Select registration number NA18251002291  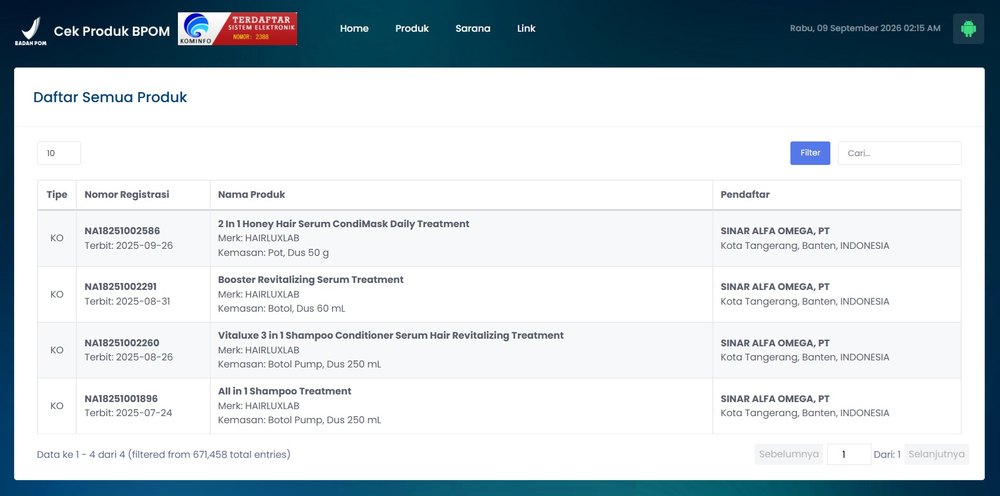[x=121, y=287]
